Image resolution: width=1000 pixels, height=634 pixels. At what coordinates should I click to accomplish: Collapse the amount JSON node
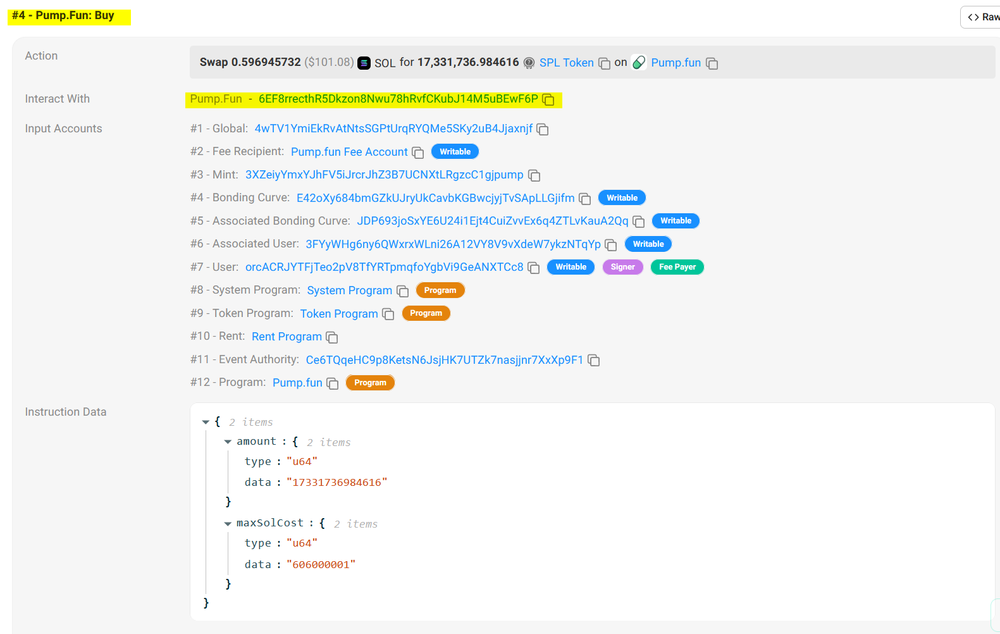[228, 442]
